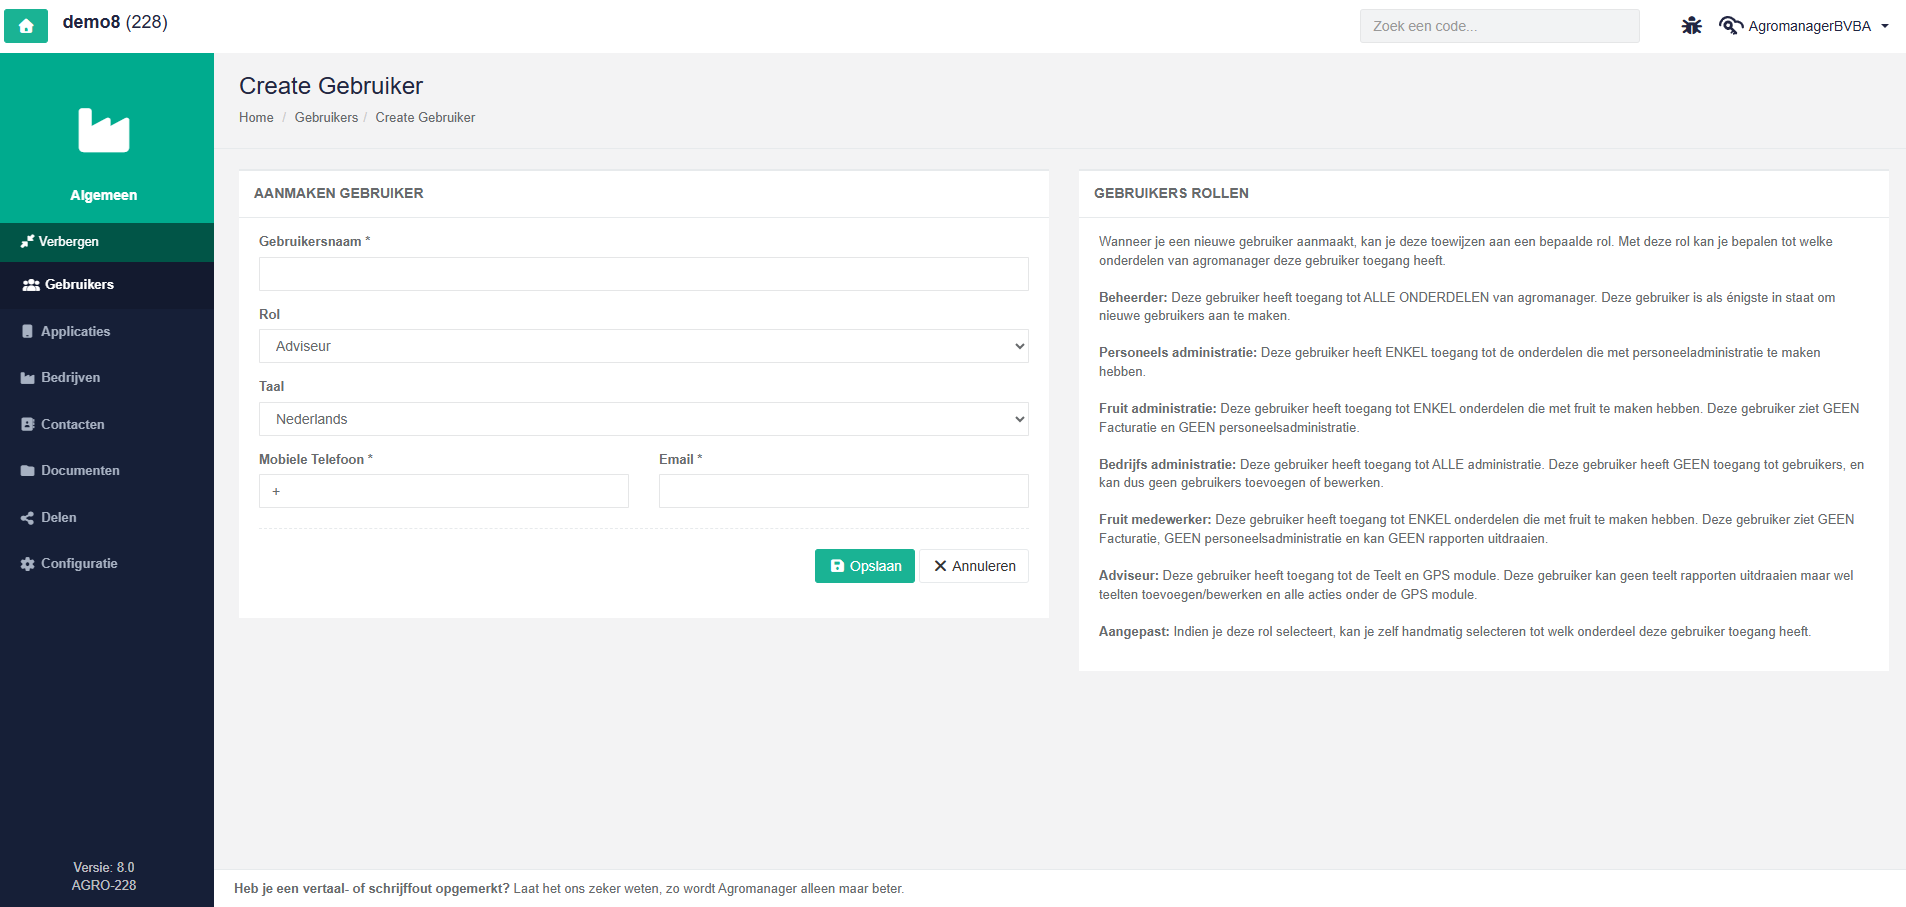Click the Delen share icon
Screen dimensions: 1906x907
click(x=28, y=518)
